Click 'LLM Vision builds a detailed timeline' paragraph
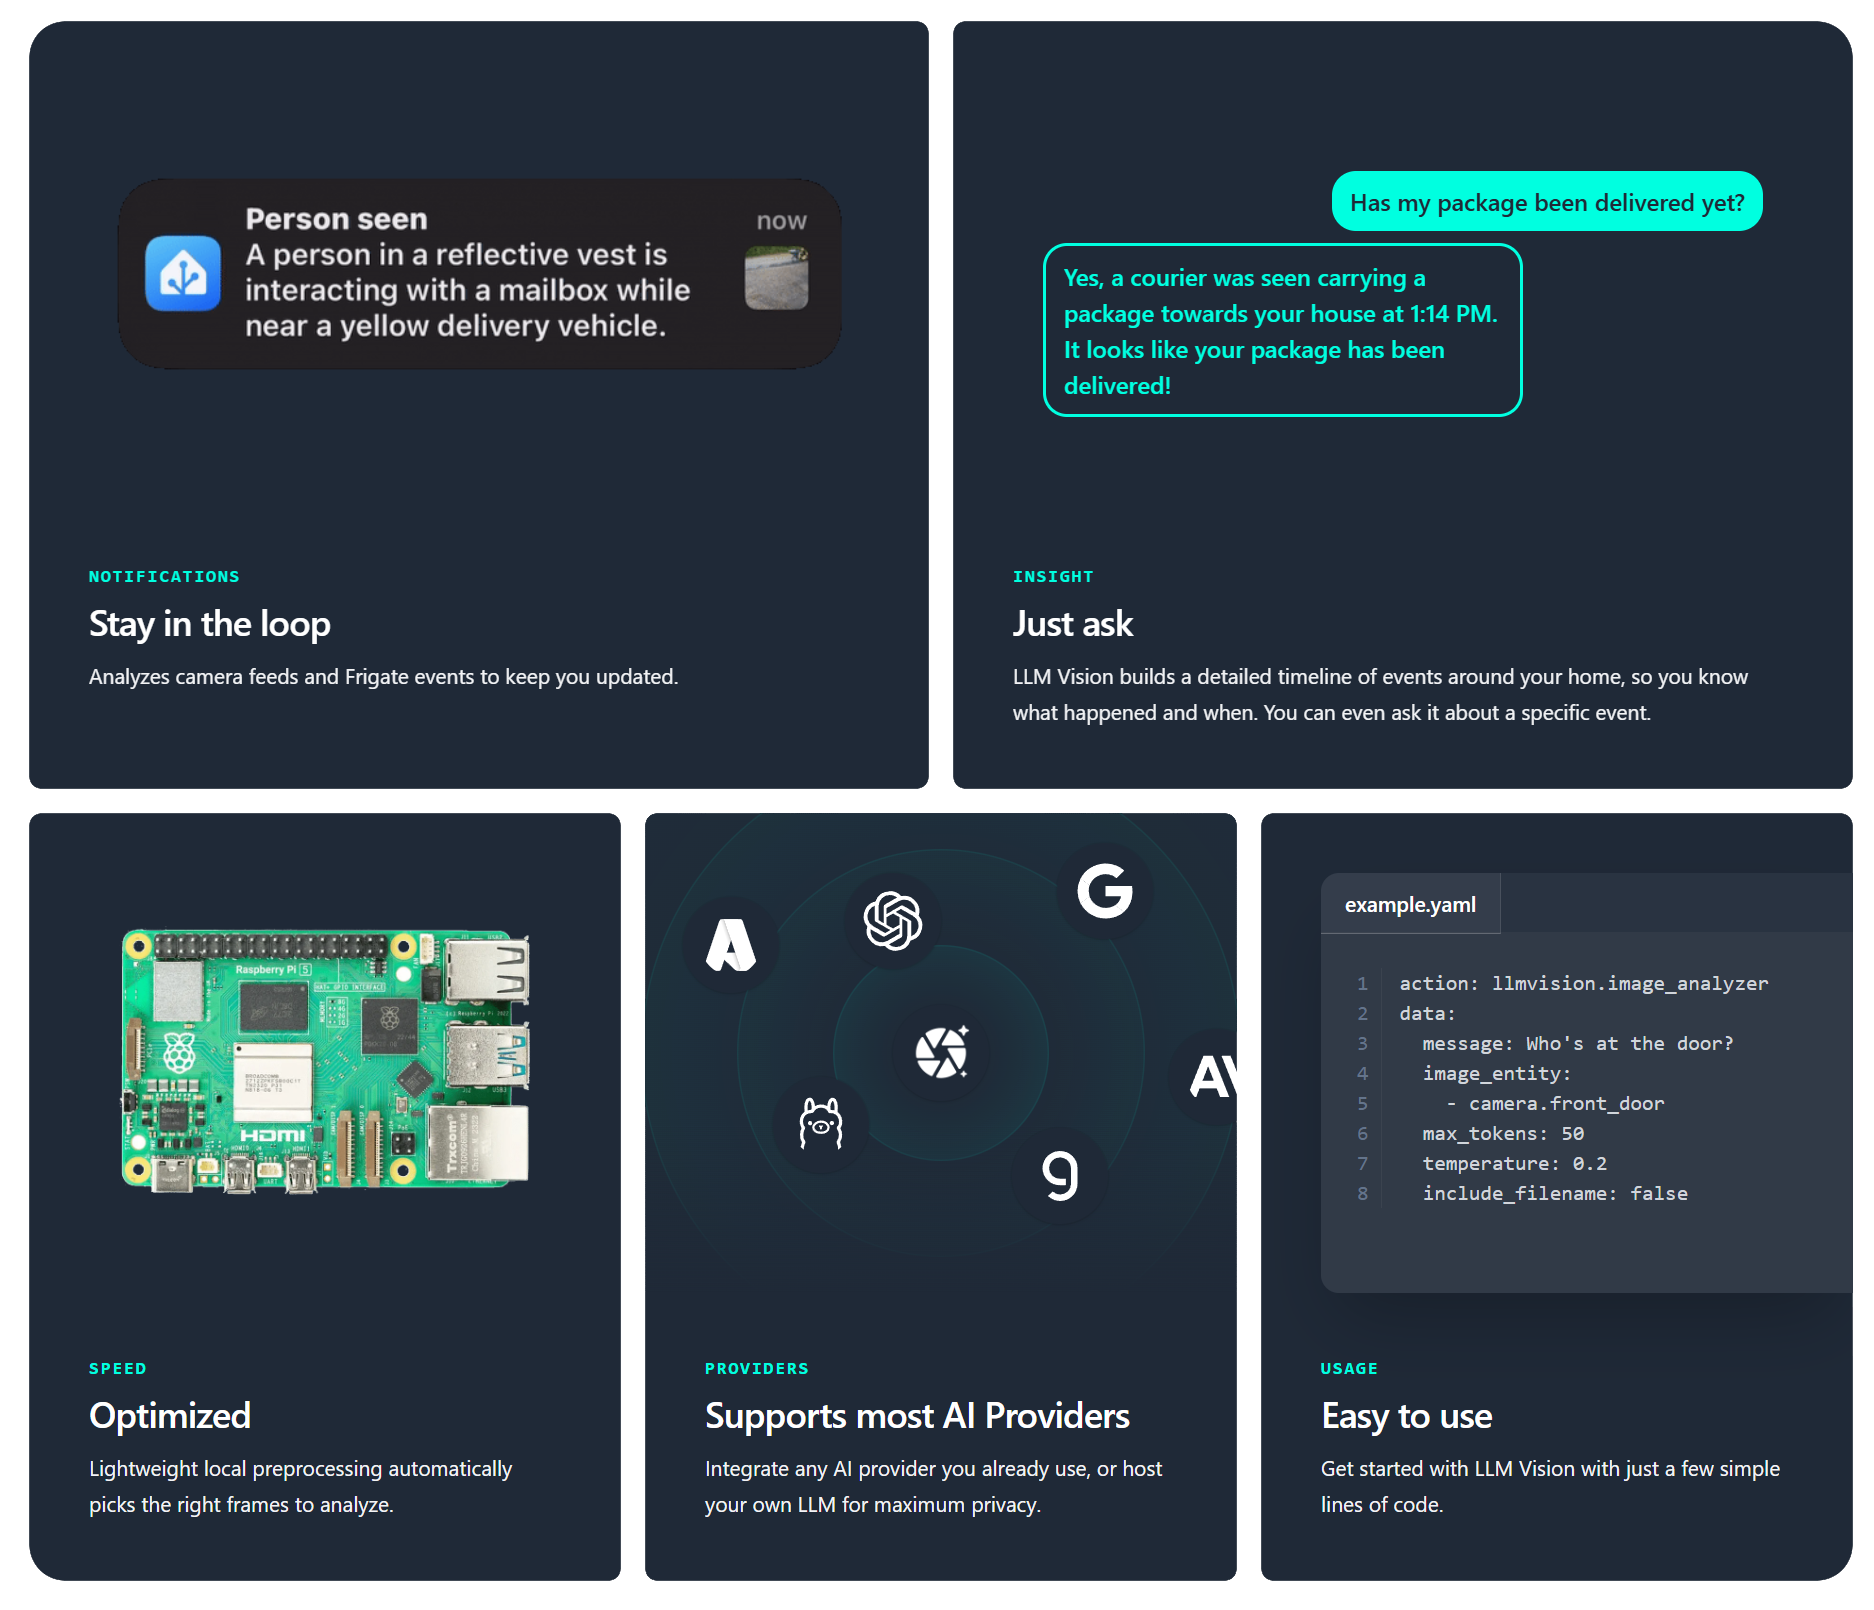Image resolution: width=1874 pixels, height=1610 pixels. tap(1380, 695)
